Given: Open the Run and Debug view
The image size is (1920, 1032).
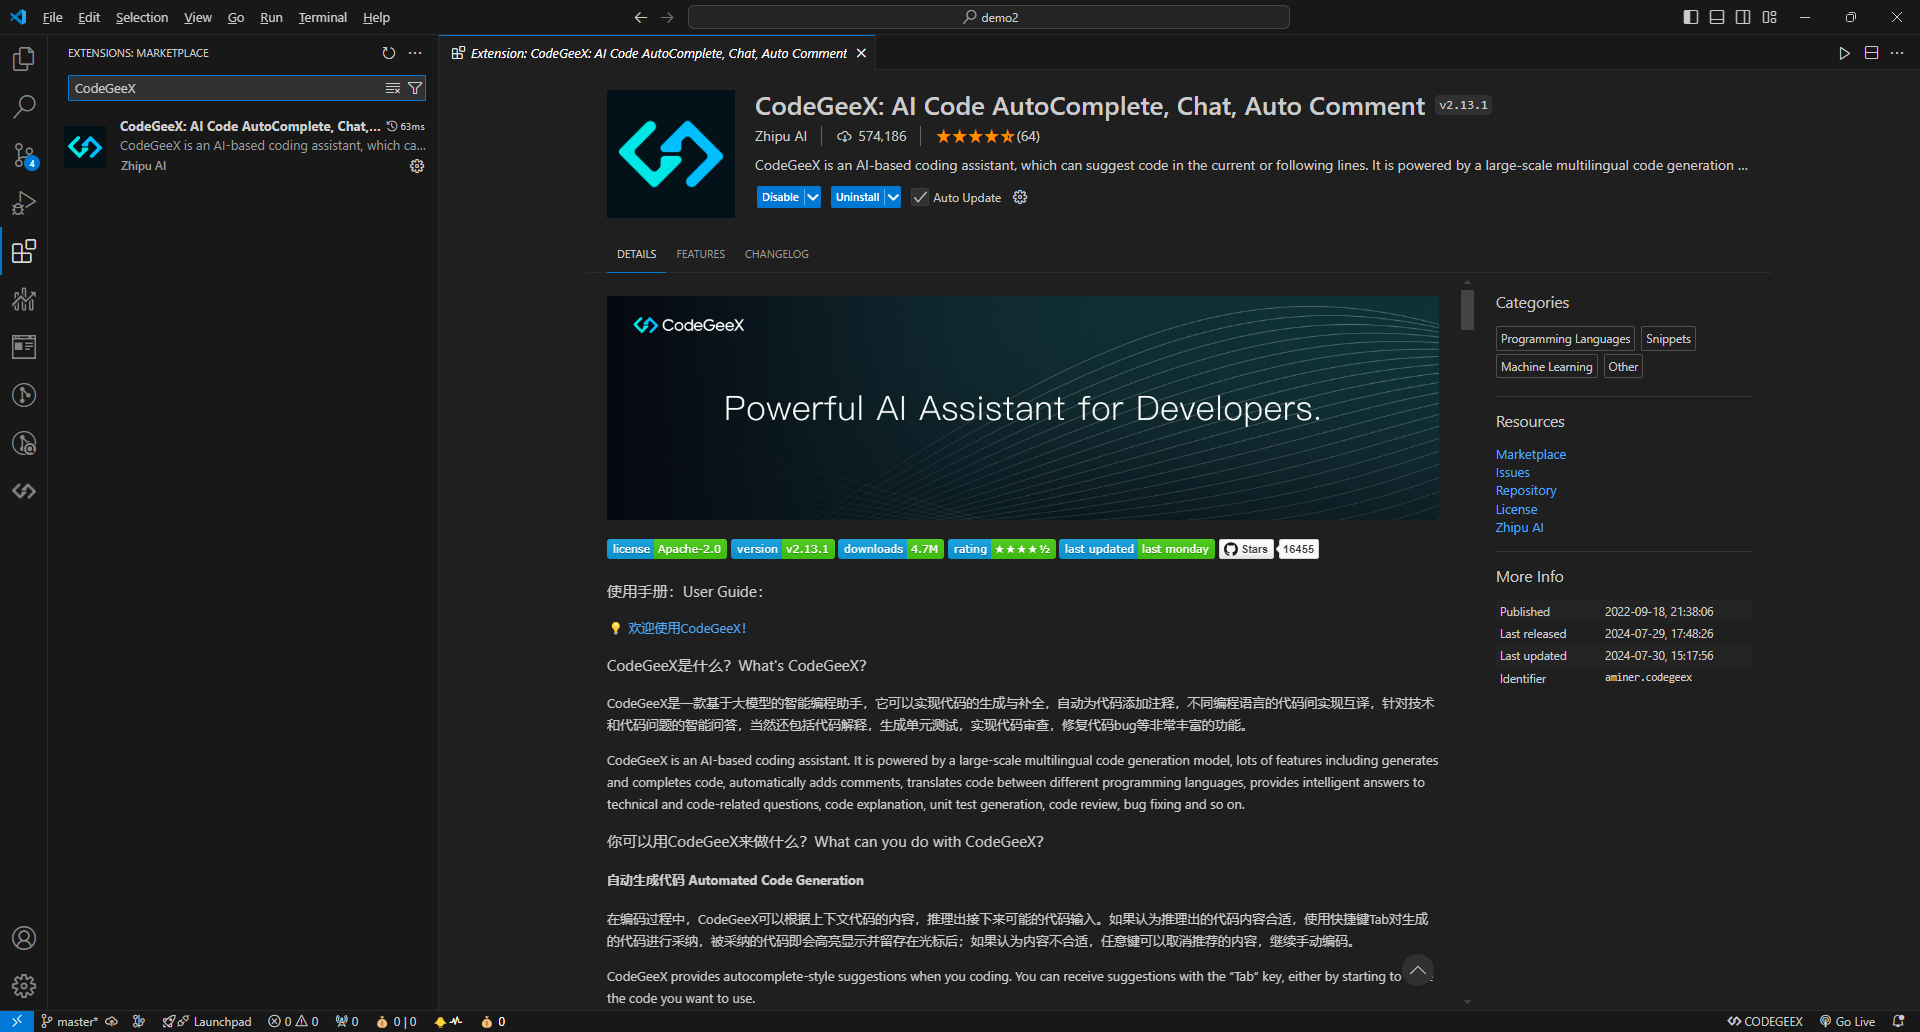Looking at the screenshot, I should [x=24, y=203].
